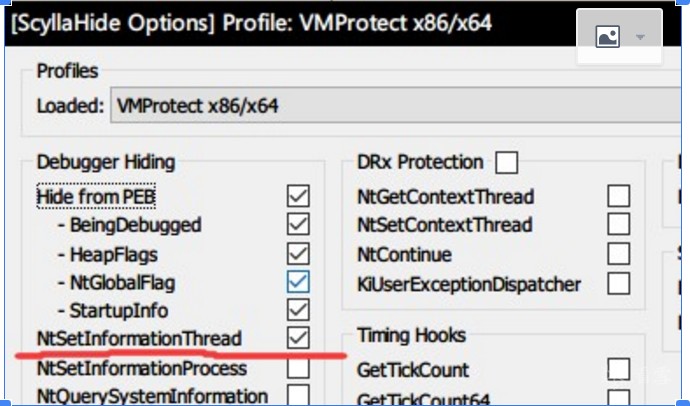
Task: Check the NtQuerySystemInformation option
Action: (298, 397)
